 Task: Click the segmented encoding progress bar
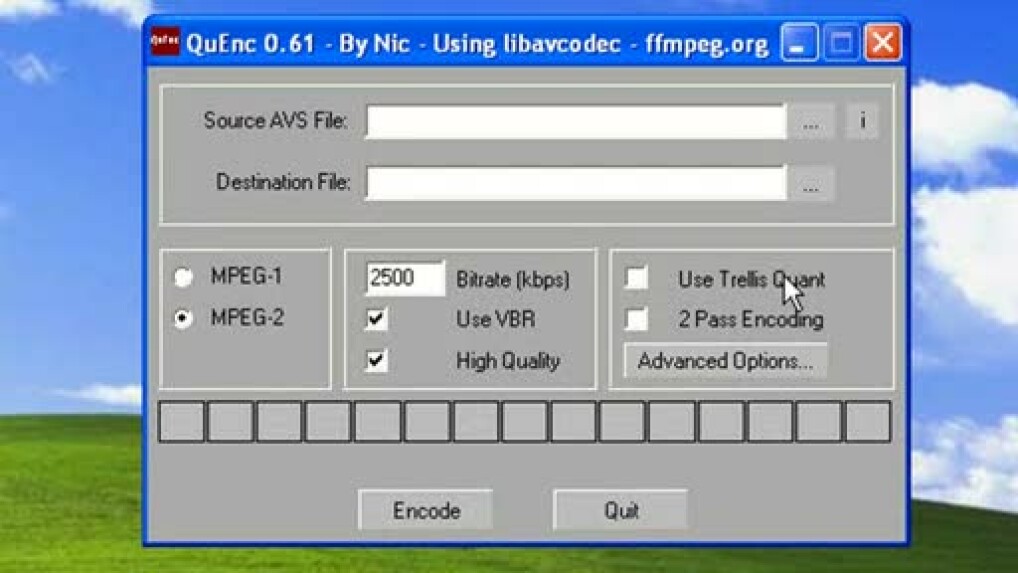click(524, 422)
